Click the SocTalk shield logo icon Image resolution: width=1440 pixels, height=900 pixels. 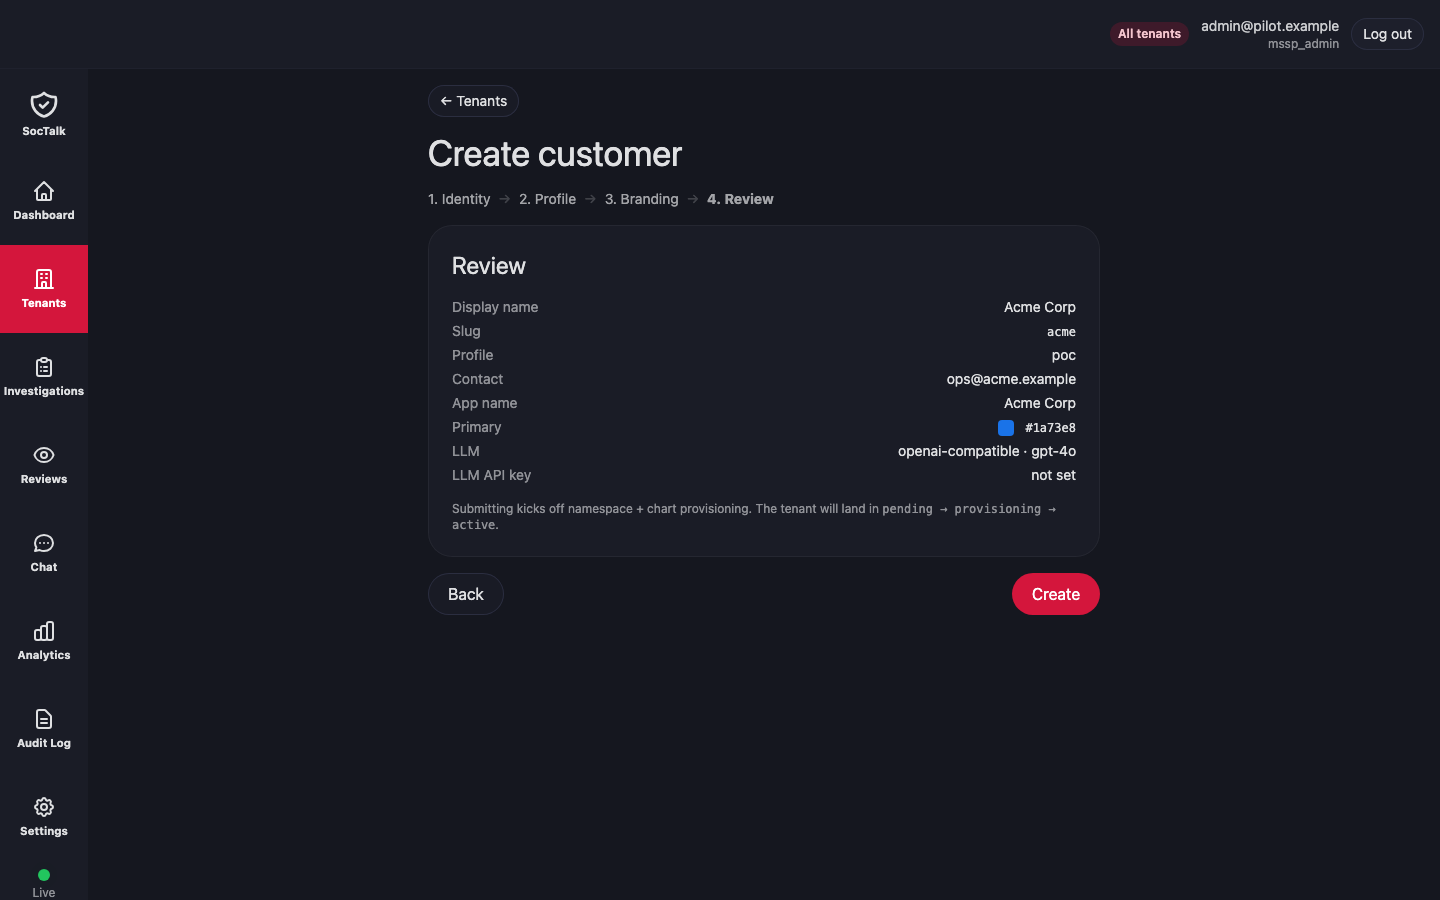pos(44,105)
